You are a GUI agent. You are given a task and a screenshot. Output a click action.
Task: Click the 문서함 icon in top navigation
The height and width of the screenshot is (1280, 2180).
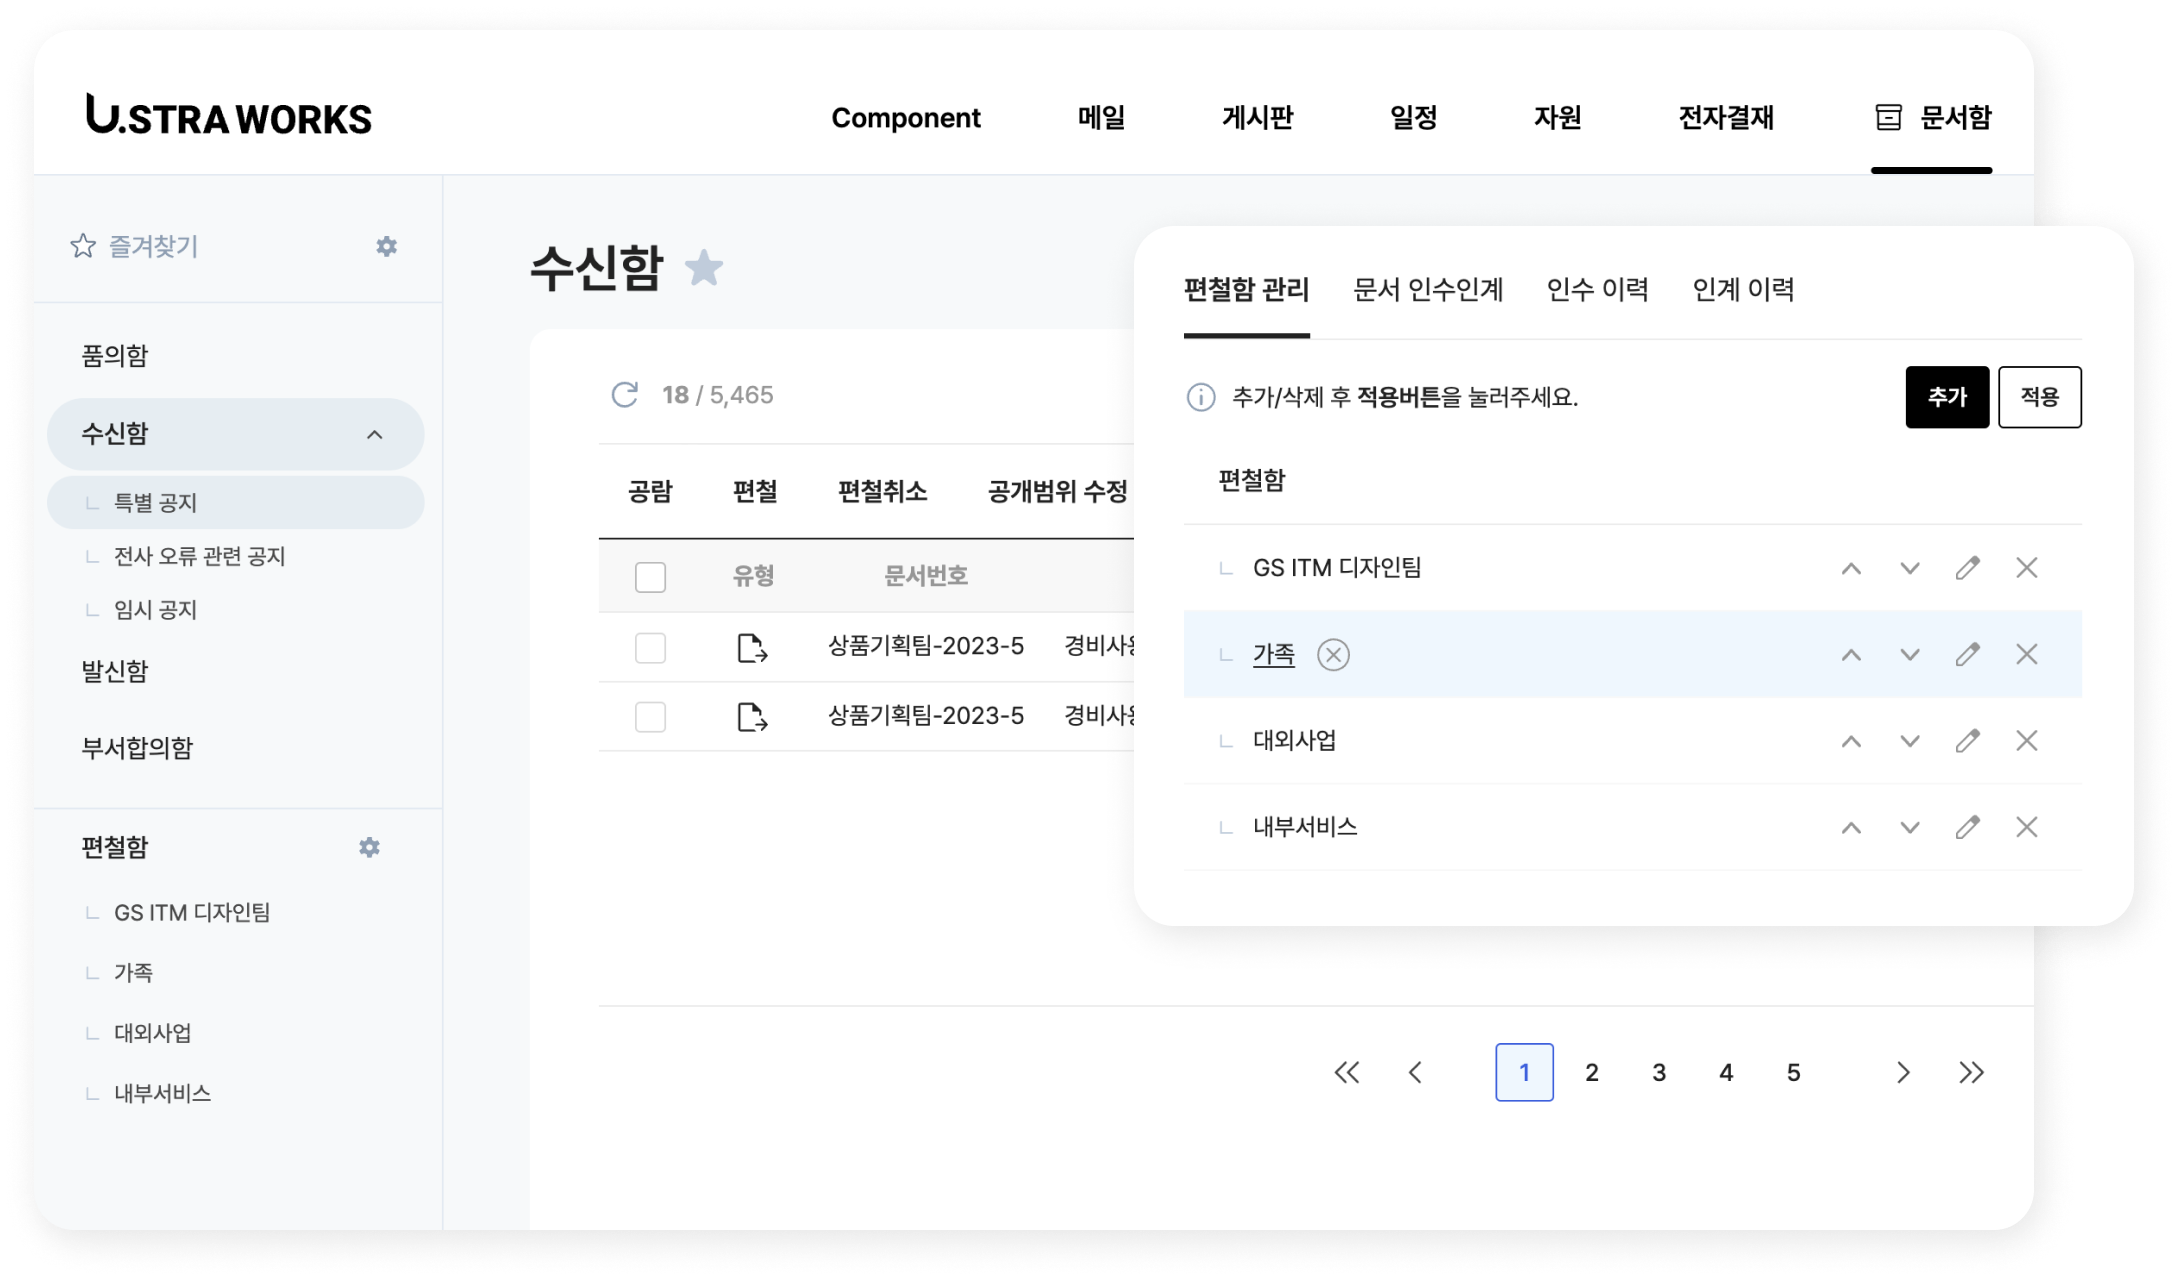click(1888, 117)
